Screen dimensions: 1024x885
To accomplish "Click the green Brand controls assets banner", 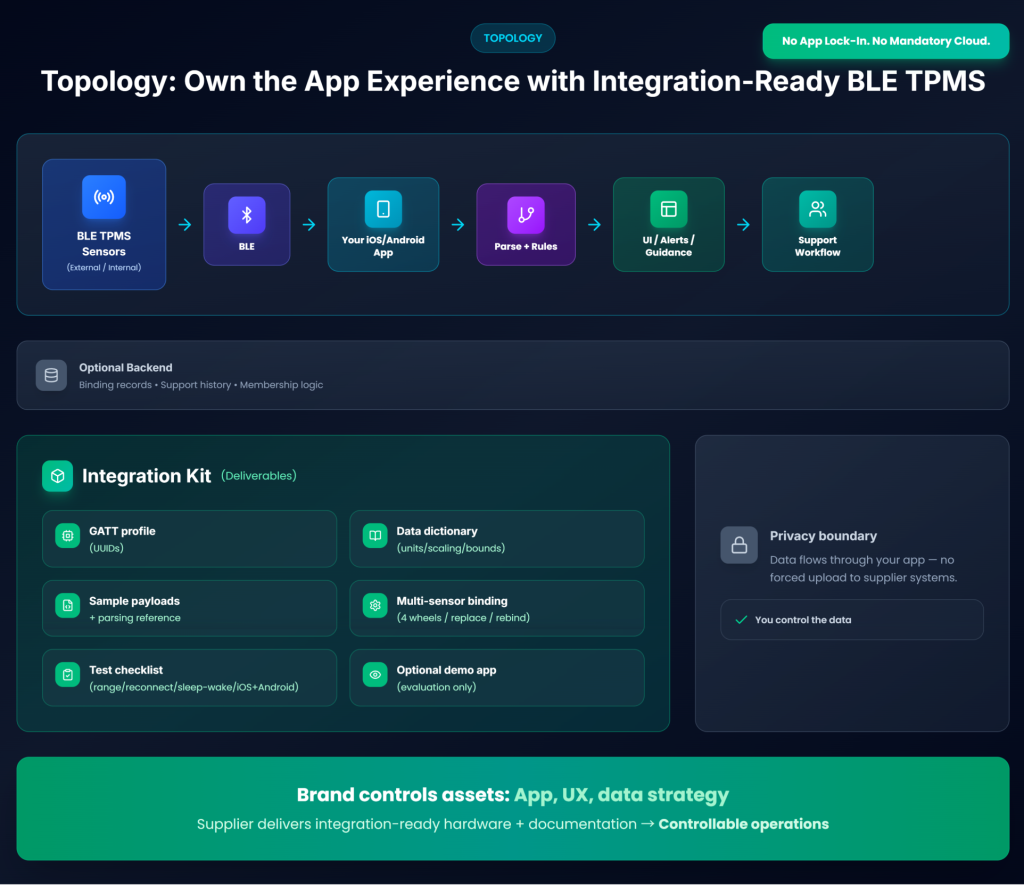I will pyautogui.click(x=512, y=808).
